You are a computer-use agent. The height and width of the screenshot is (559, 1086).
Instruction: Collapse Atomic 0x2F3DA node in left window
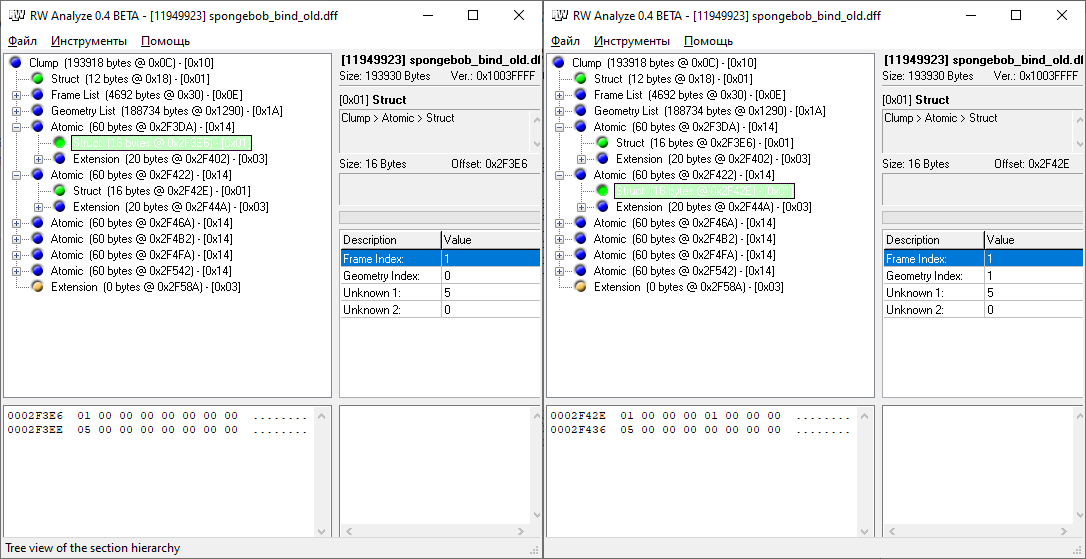(x=17, y=127)
